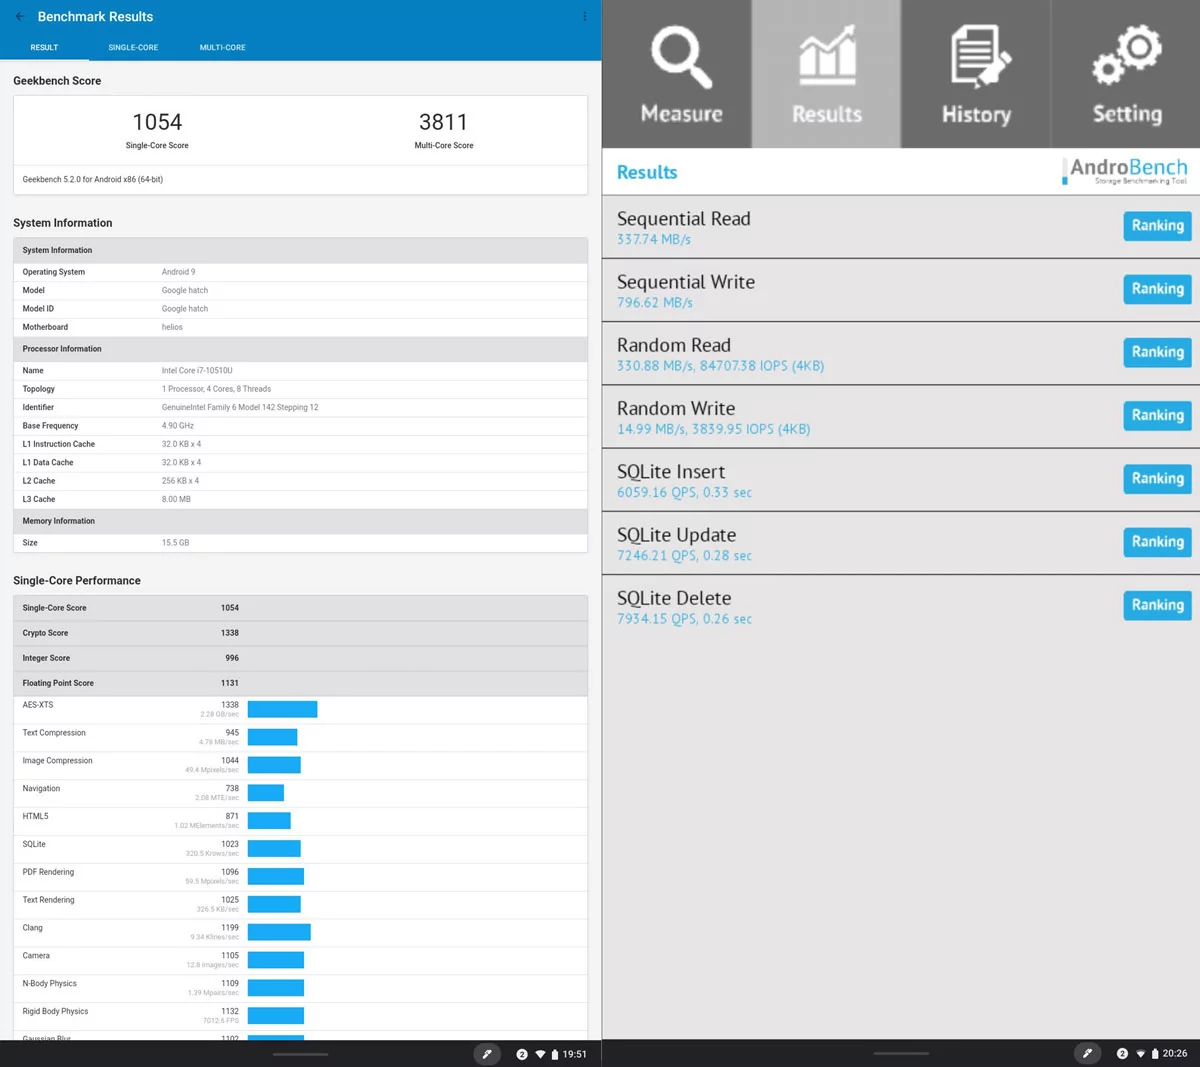Open the notification count badge near 20:26

(x=1122, y=1054)
